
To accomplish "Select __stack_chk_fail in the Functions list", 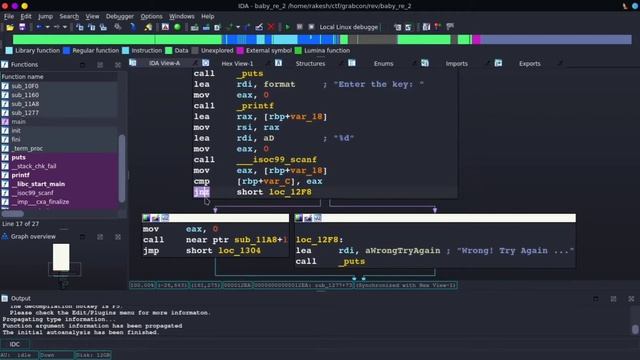I will [x=59, y=167].
